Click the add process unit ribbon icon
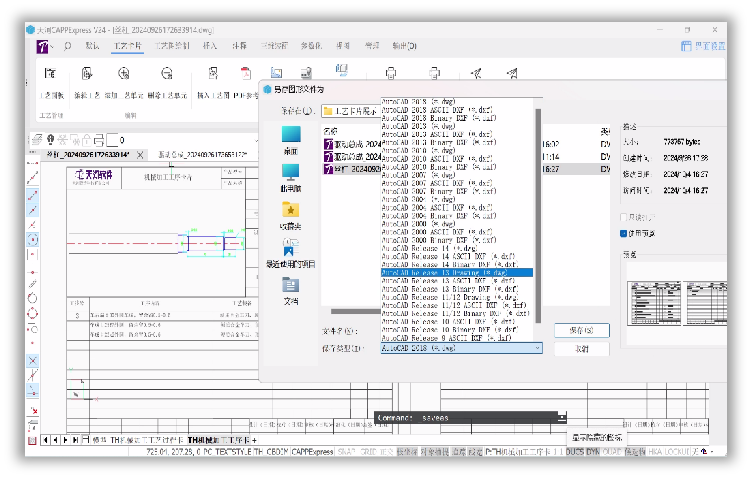The height and width of the screenshot is (480, 751). click(x=124, y=73)
